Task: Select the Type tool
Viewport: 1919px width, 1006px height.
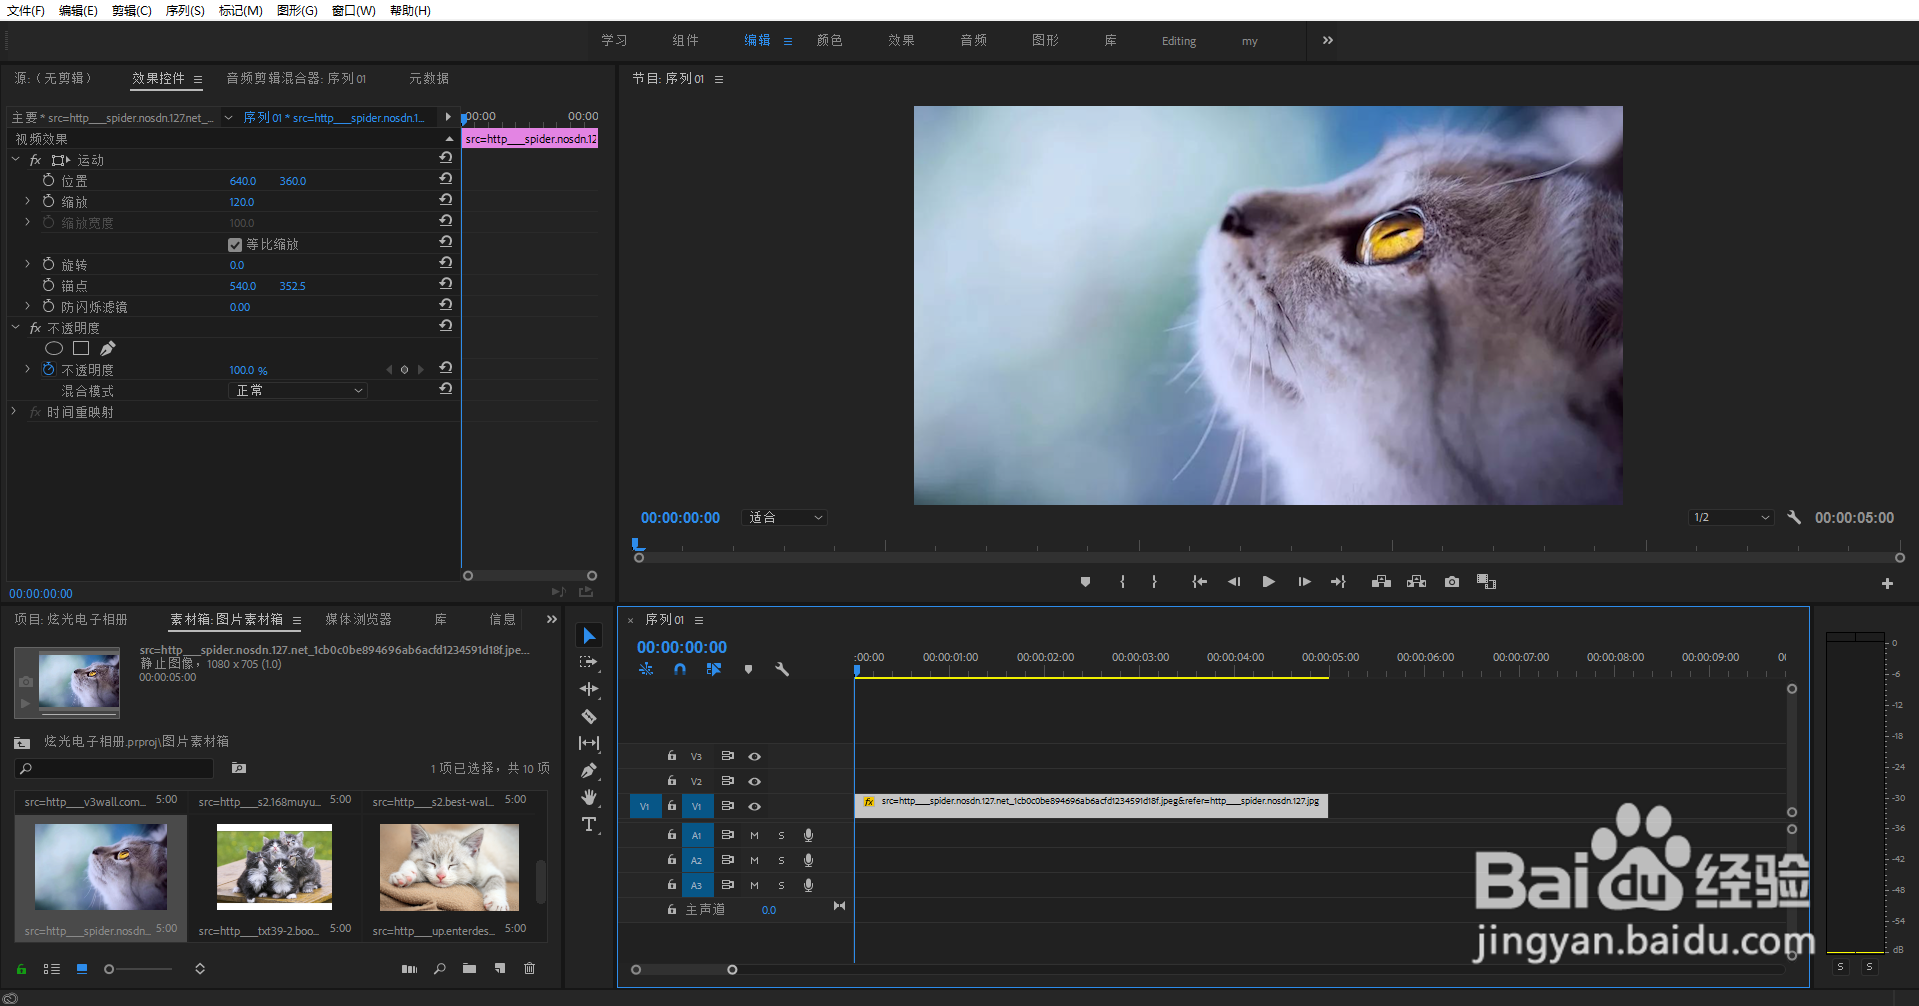Action: pos(589,824)
